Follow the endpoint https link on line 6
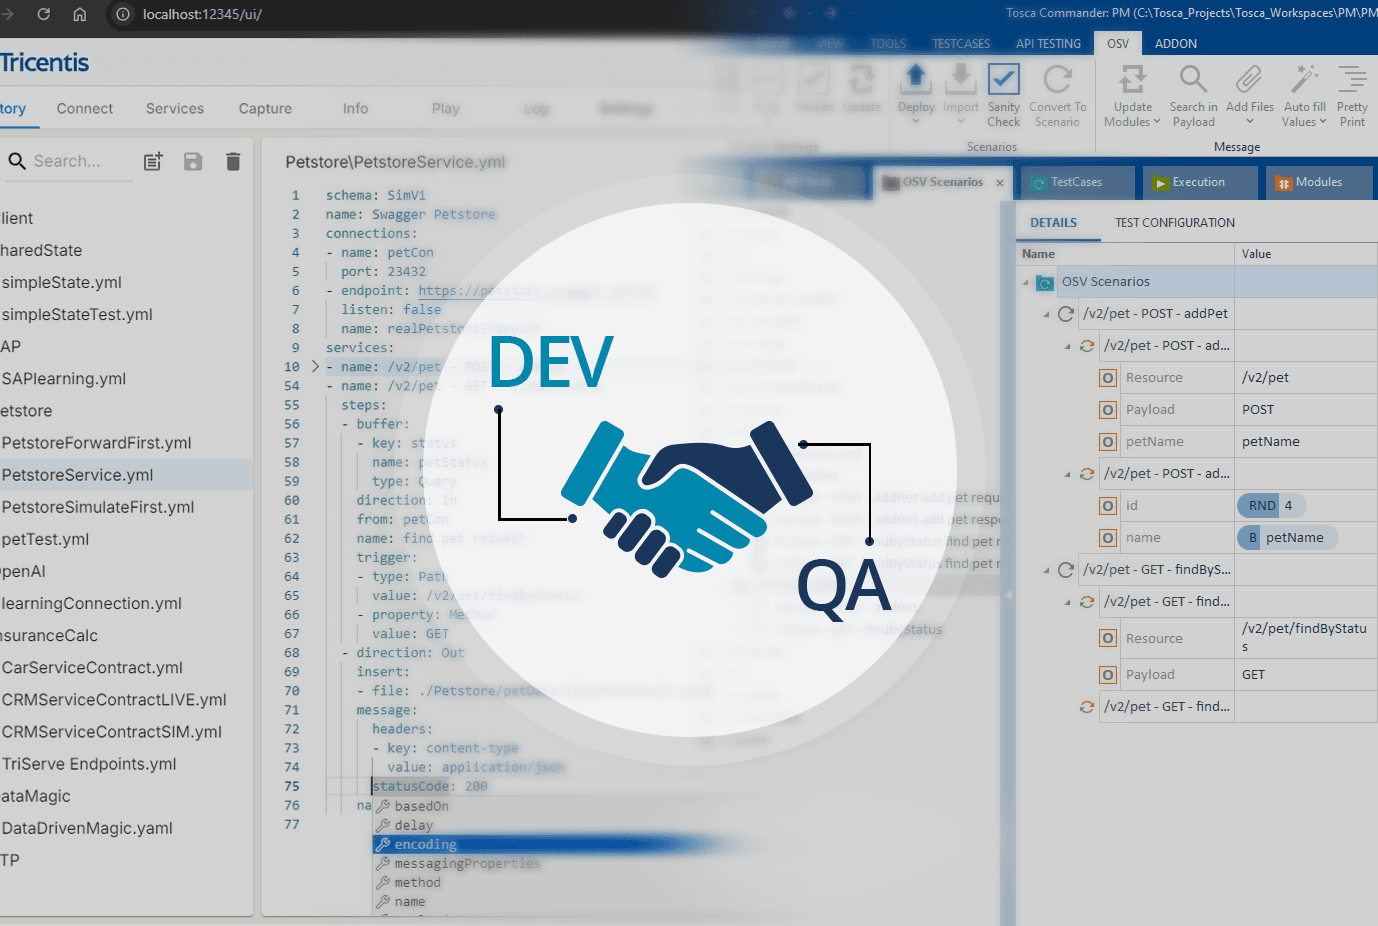Viewport: 1378px width, 926px height. coord(537,291)
